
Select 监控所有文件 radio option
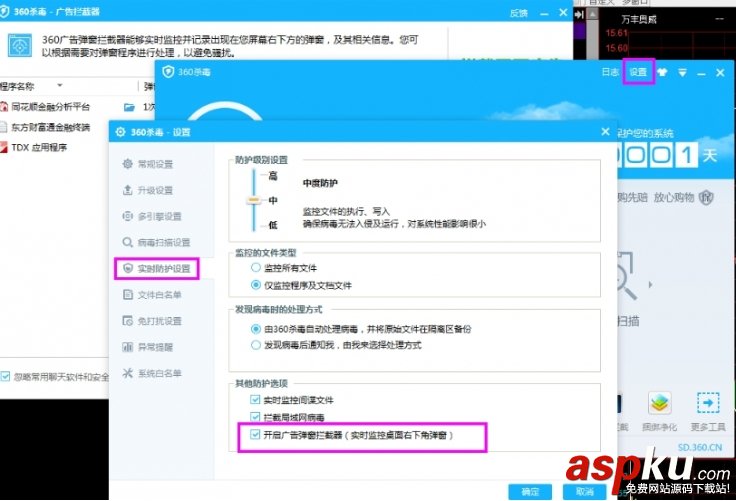[255, 268]
